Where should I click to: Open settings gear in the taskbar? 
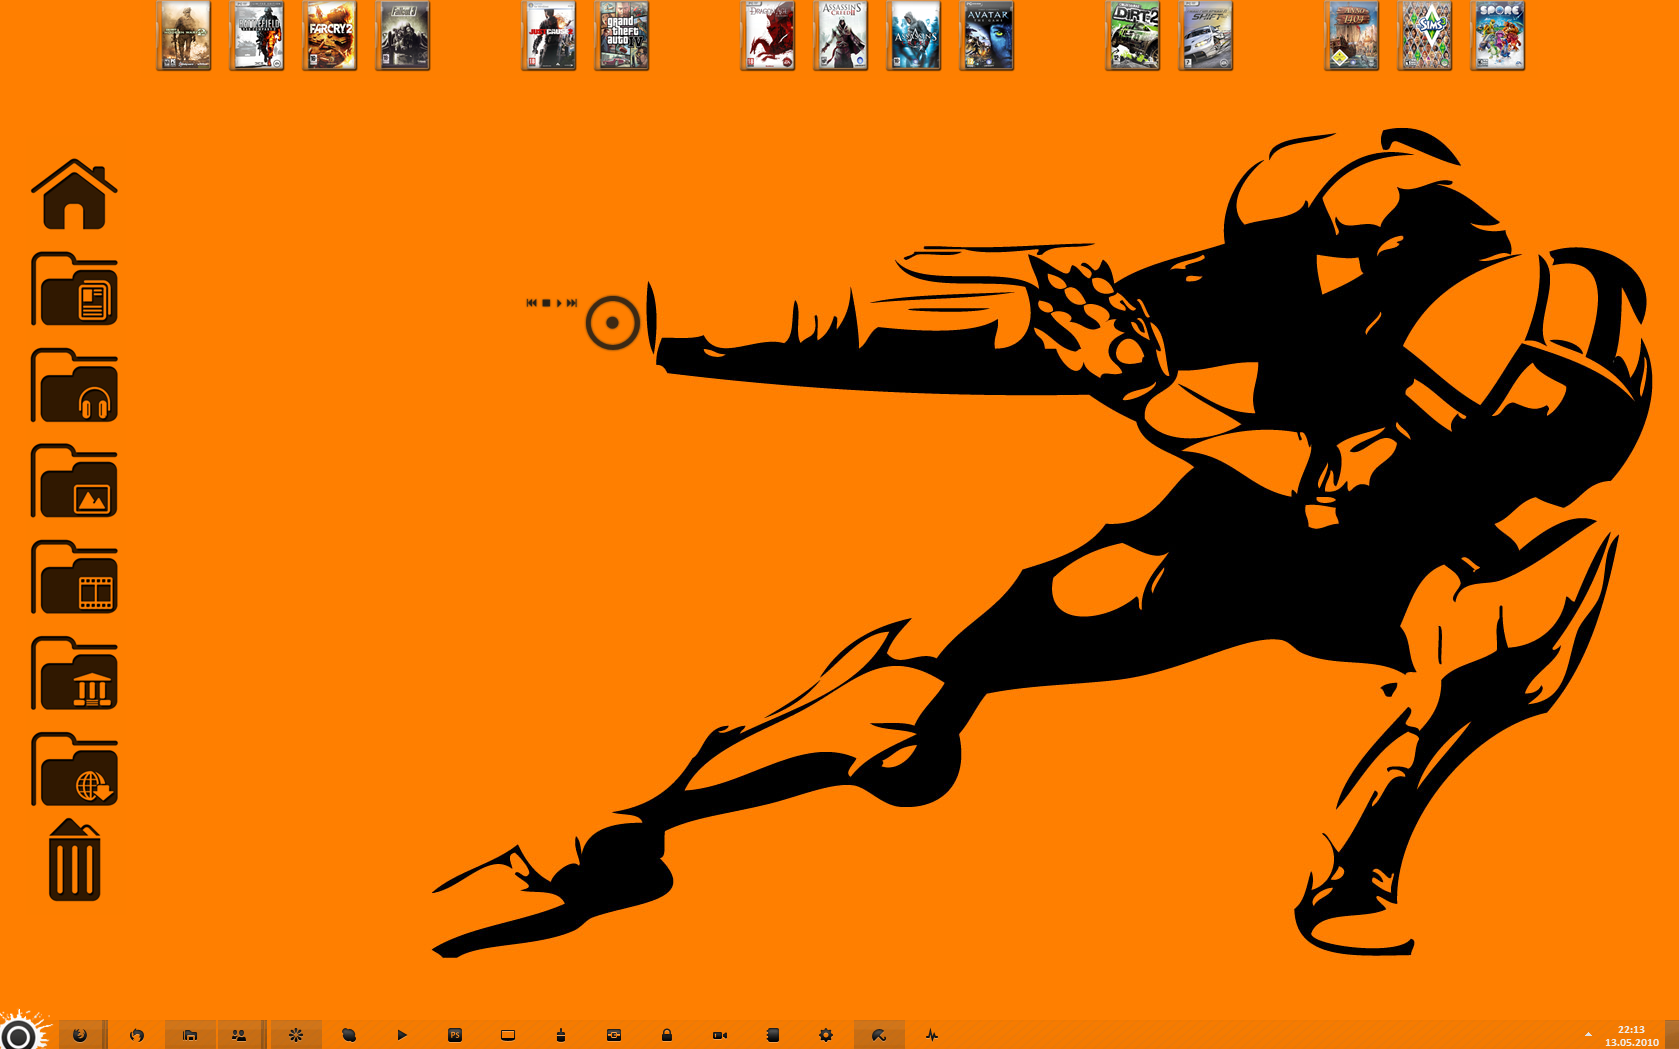[x=826, y=1035]
